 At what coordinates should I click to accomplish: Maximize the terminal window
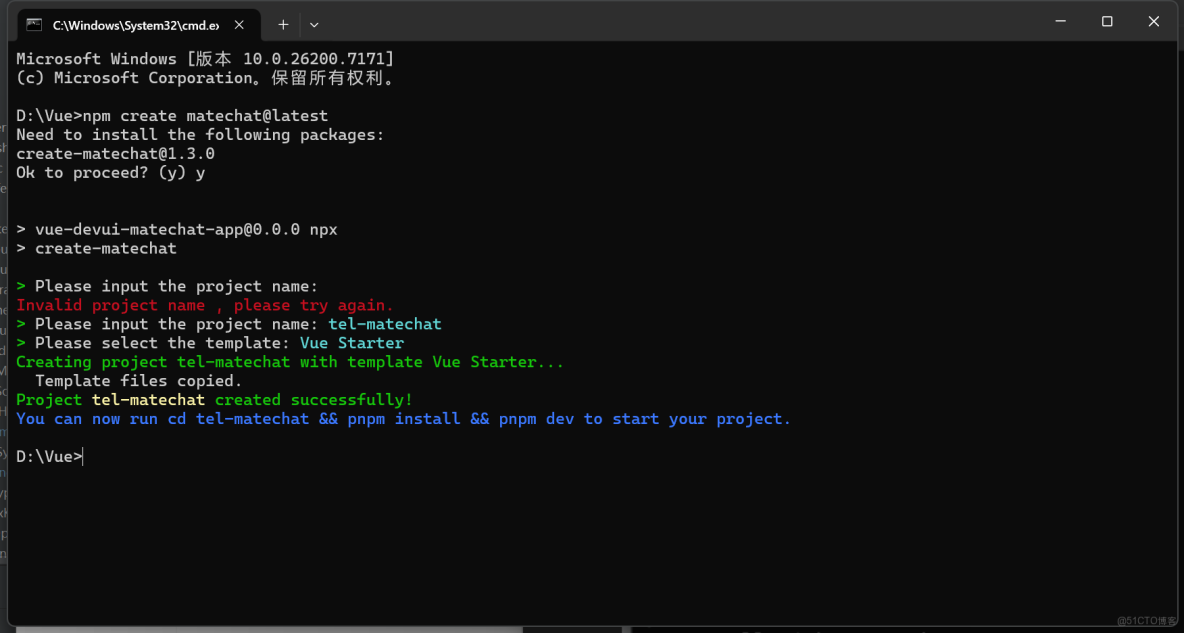(x=1107, y=21)
